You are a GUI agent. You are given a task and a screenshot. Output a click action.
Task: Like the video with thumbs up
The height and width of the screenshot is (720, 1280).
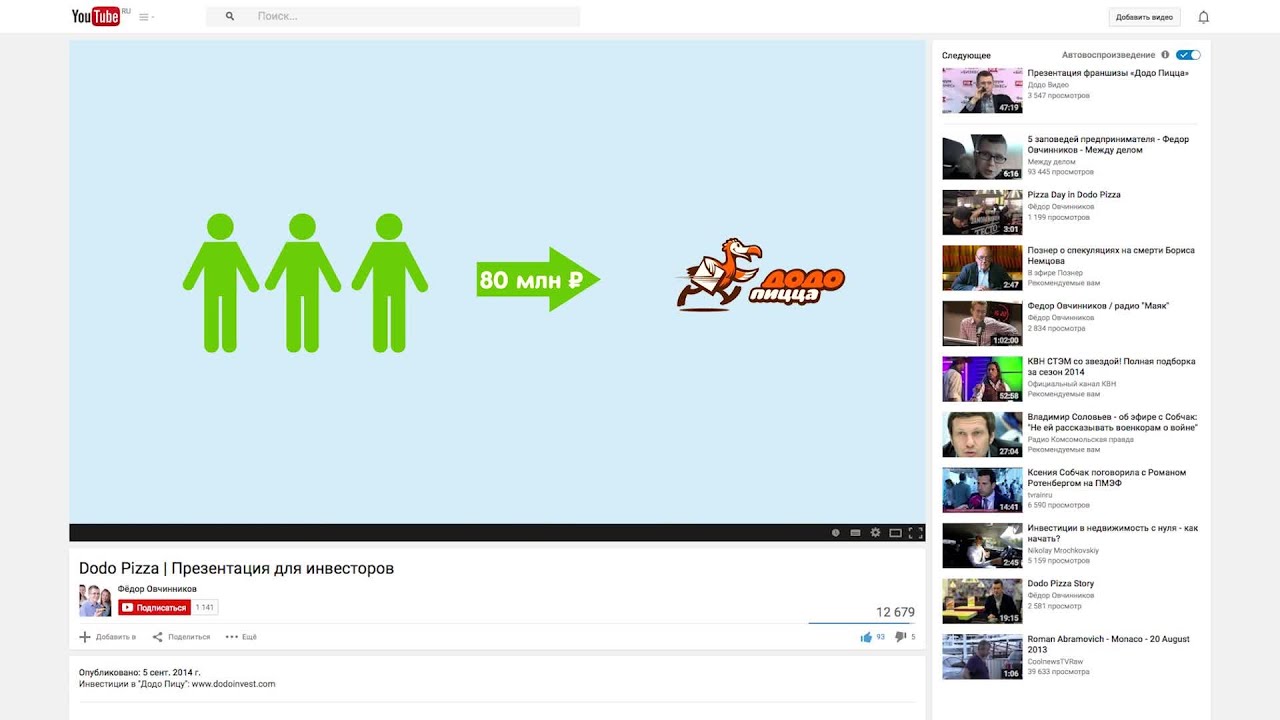coord(866,637)
